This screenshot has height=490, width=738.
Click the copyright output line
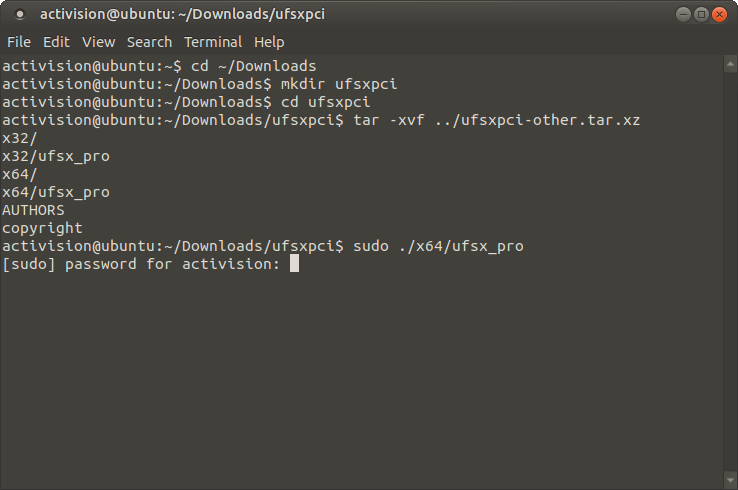(42, 228)
